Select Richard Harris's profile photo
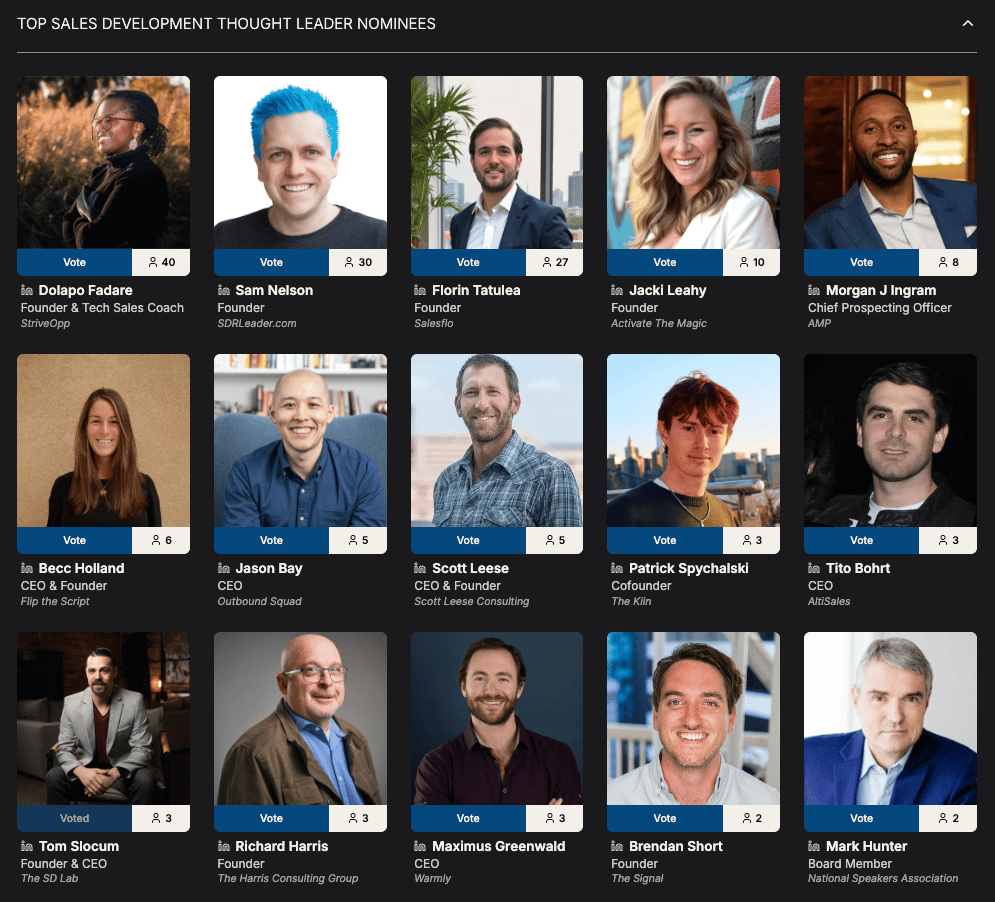The width and height of the screenshot is (995, 902). 300,719
